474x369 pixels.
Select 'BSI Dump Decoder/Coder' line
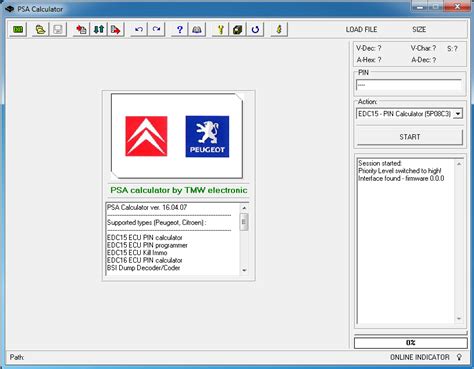point(144,268)
